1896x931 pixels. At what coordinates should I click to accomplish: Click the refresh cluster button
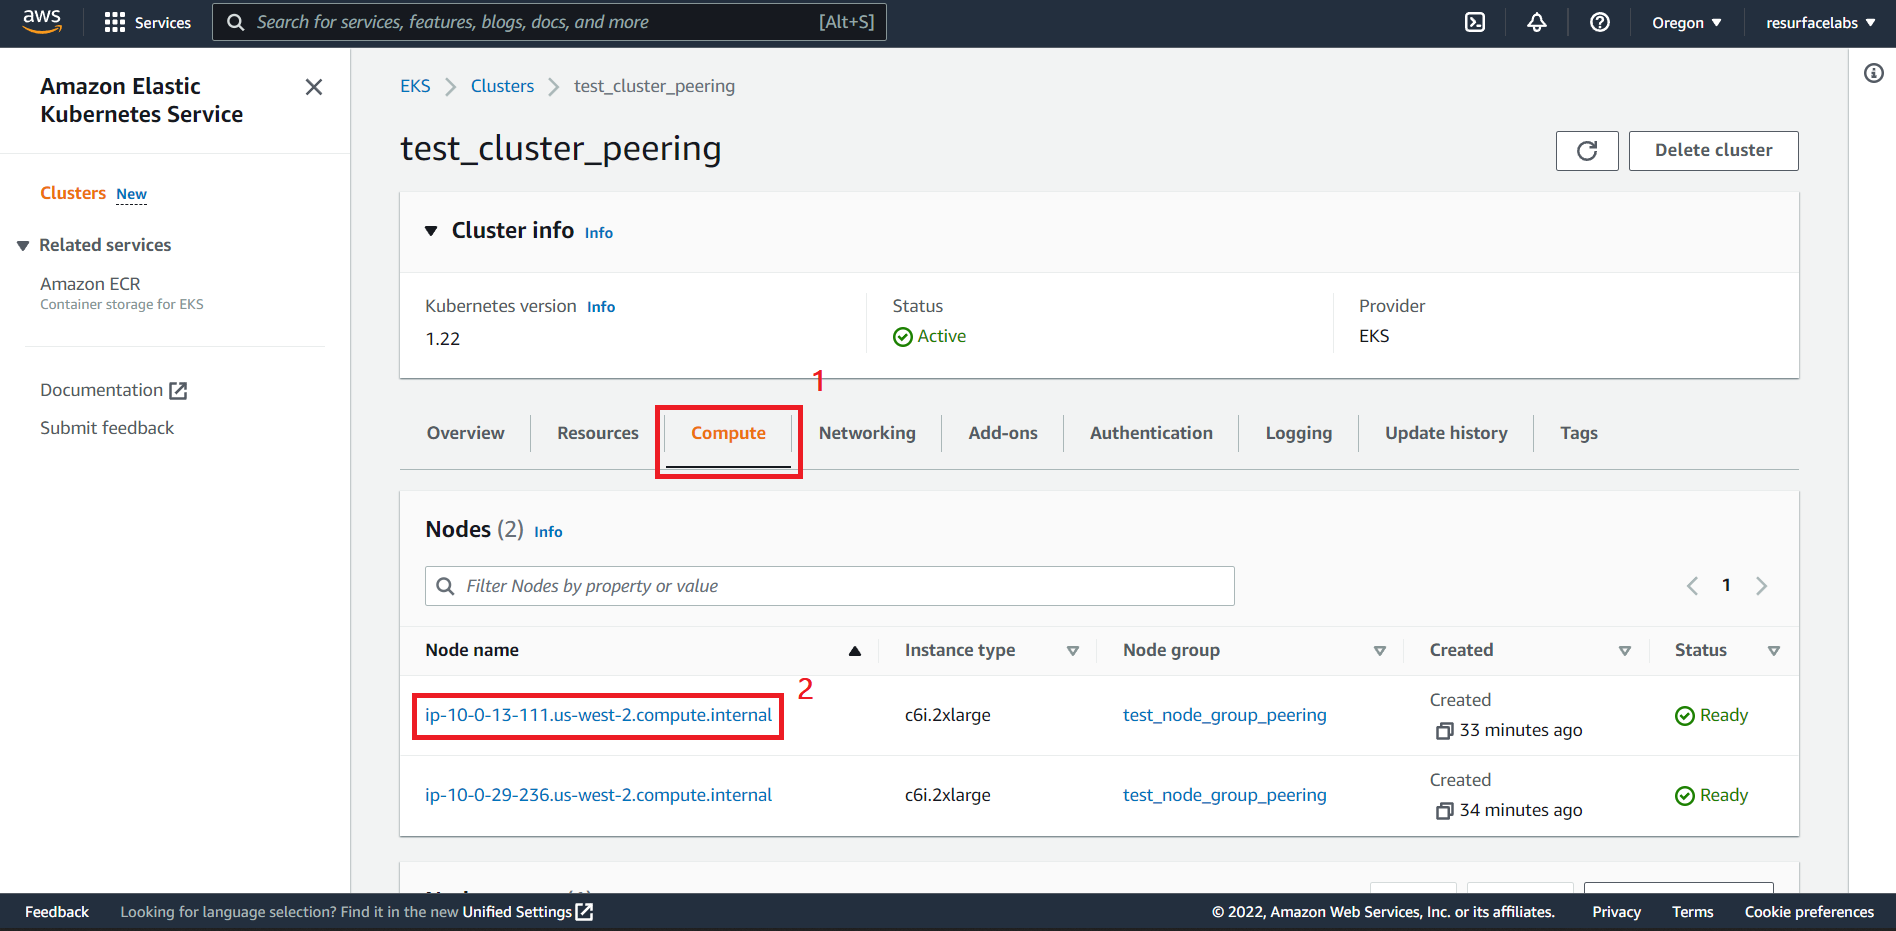pyautogui.click(x=1587, y=151)
